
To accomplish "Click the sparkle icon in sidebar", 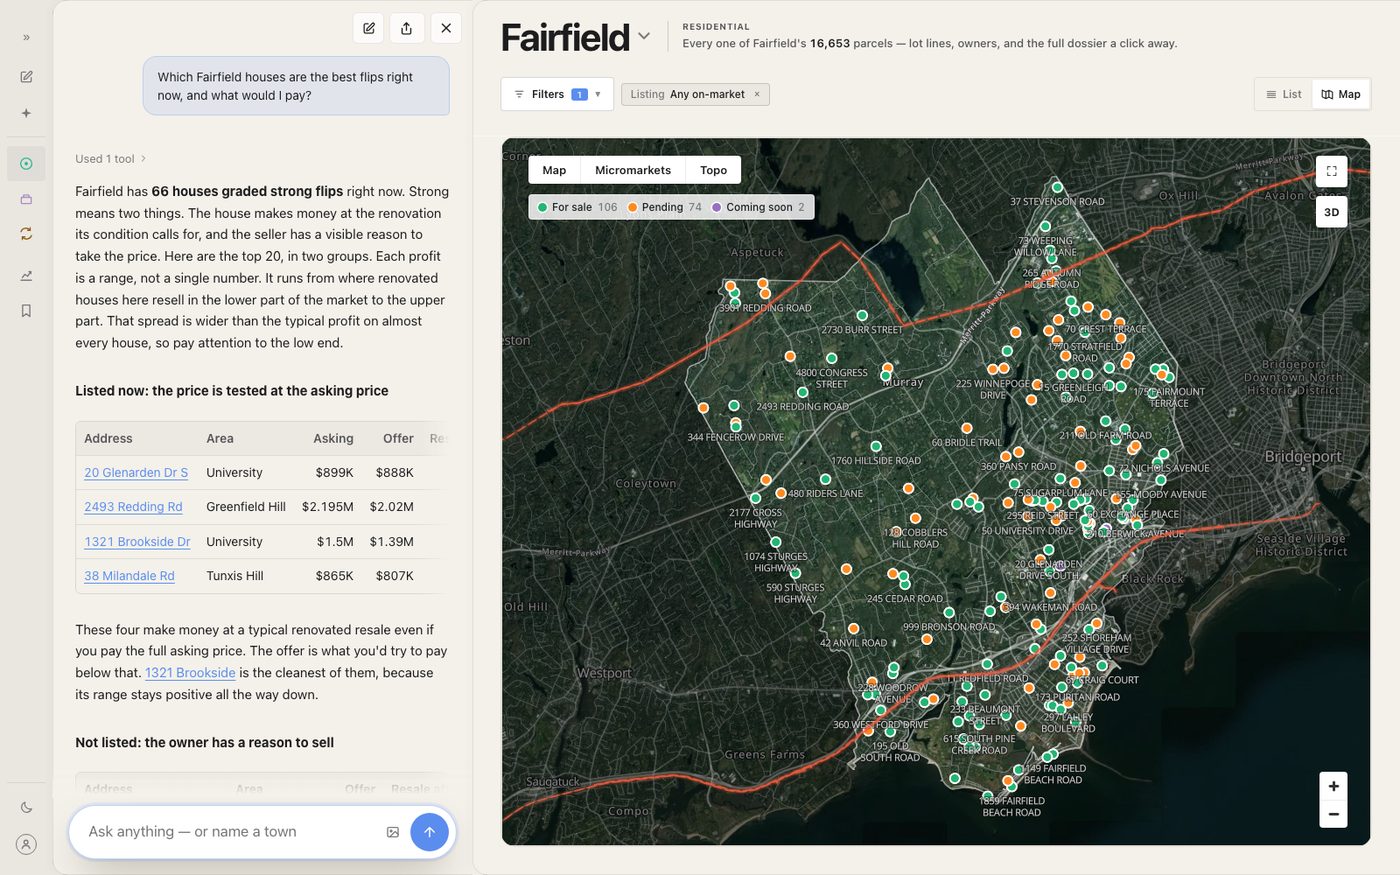I will pos(26,113).
